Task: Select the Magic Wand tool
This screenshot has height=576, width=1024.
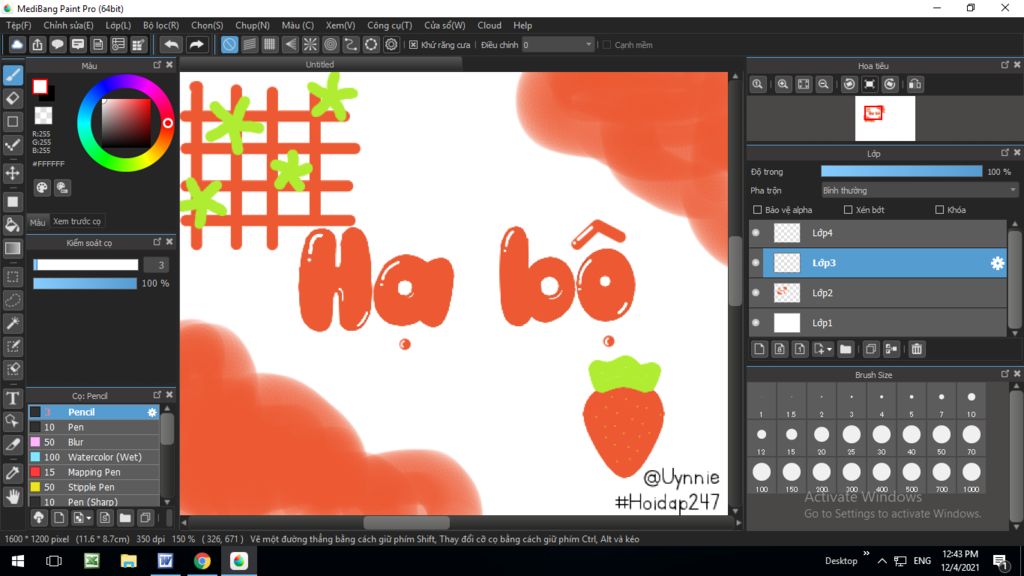Action: [13, 323]
